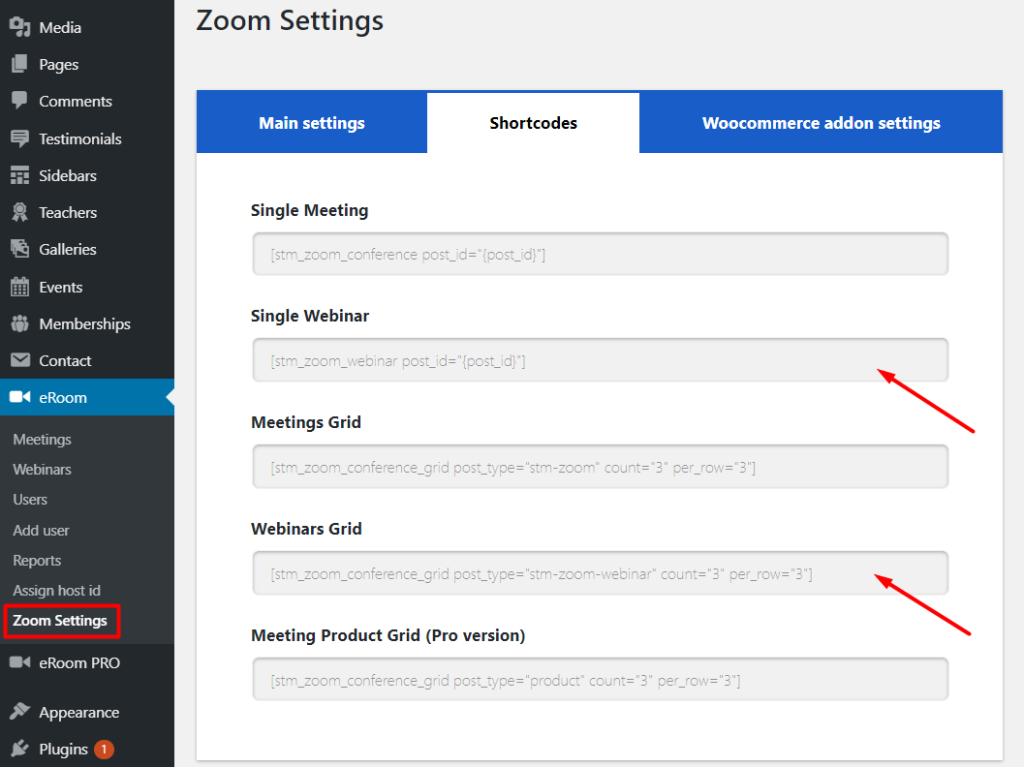This screenshot has height=767, width=1024.
Task: Click the Webinars Grid shortcode field
Action: coord(600,574)
